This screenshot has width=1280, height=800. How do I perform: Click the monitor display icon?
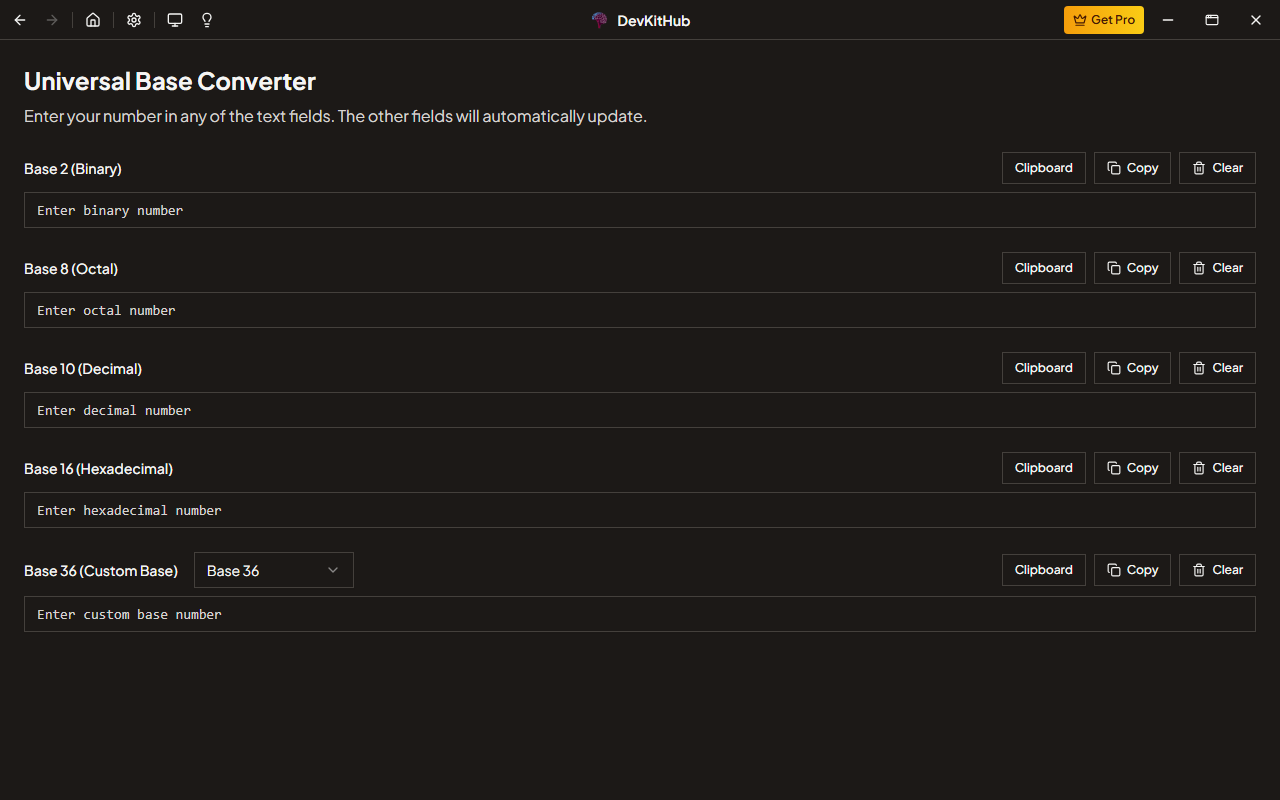coord(175,20)
